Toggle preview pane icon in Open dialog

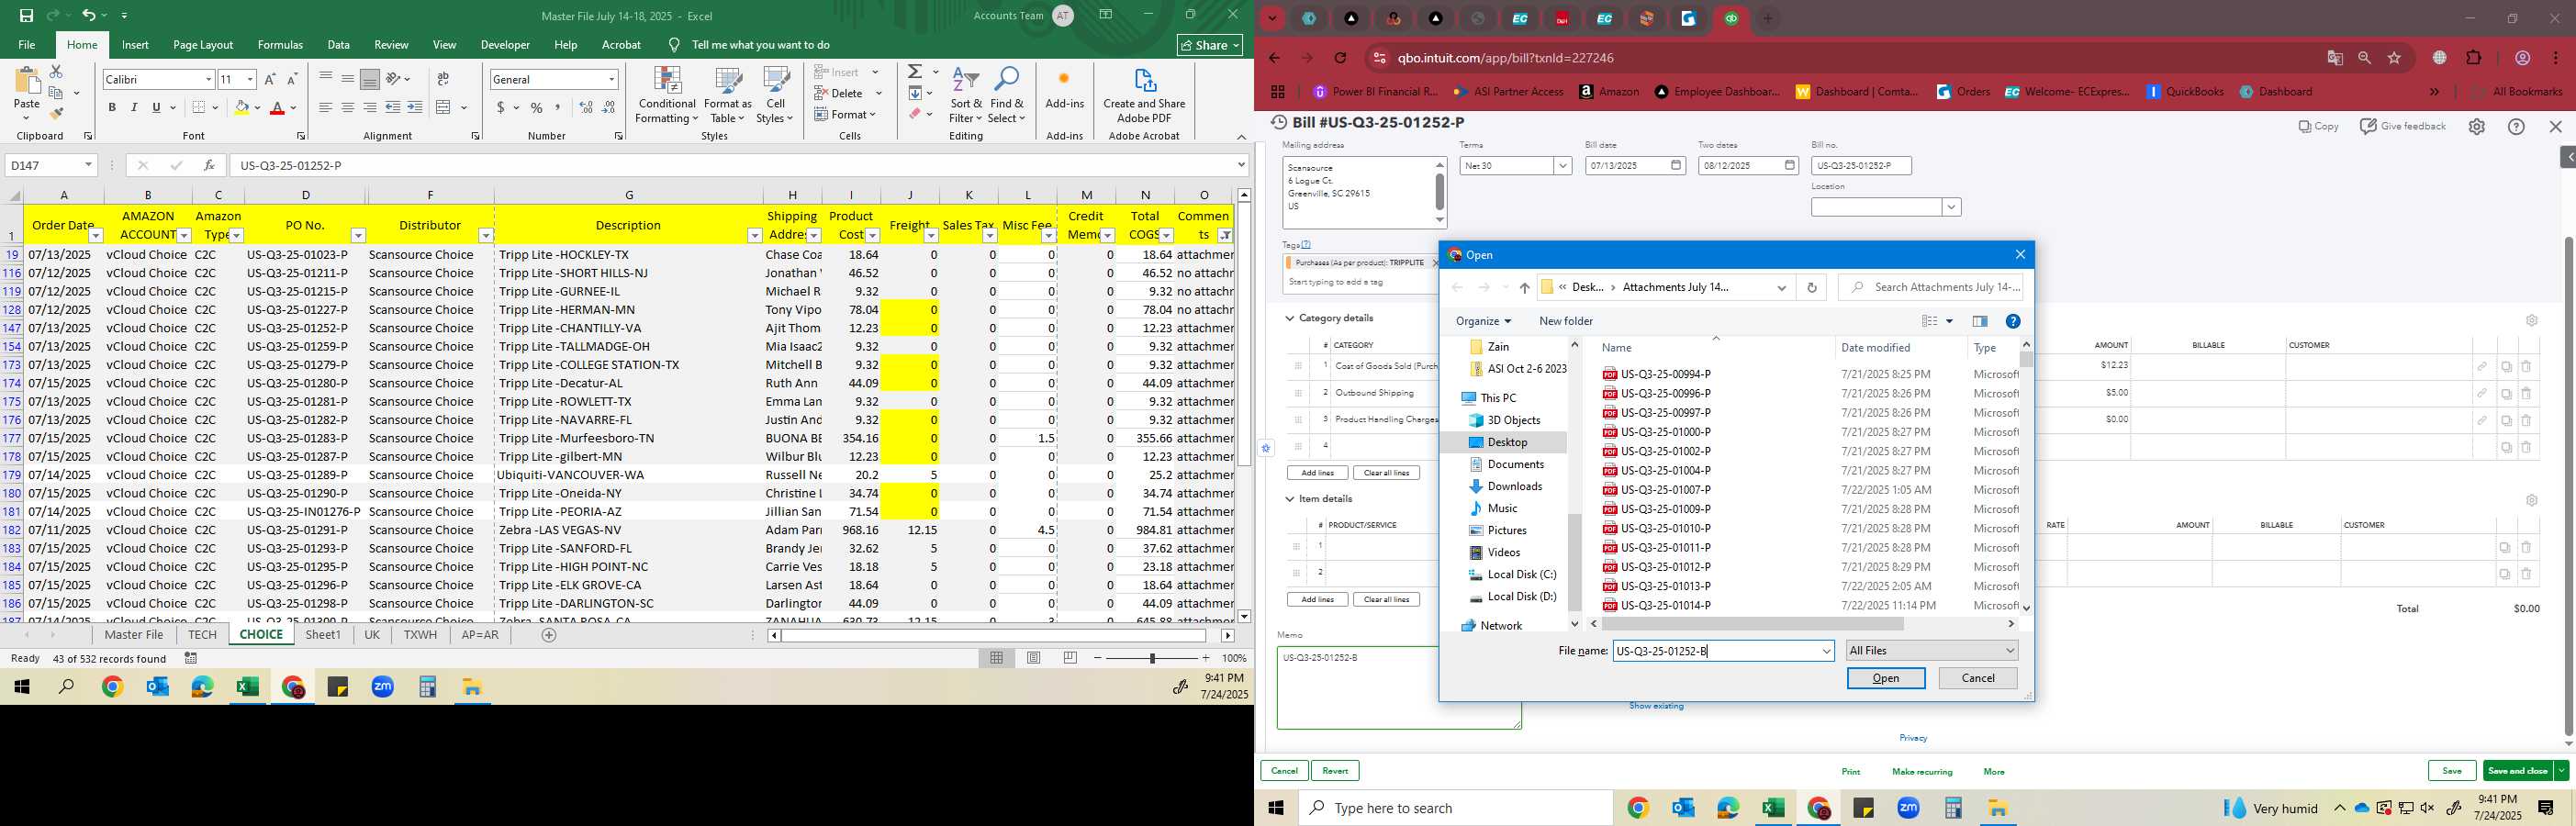click(1979, 321)
